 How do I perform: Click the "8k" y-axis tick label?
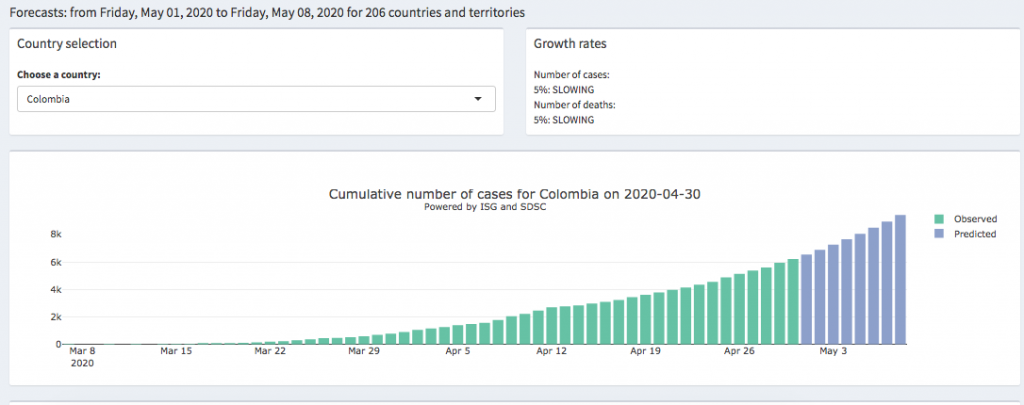(56, 235)
